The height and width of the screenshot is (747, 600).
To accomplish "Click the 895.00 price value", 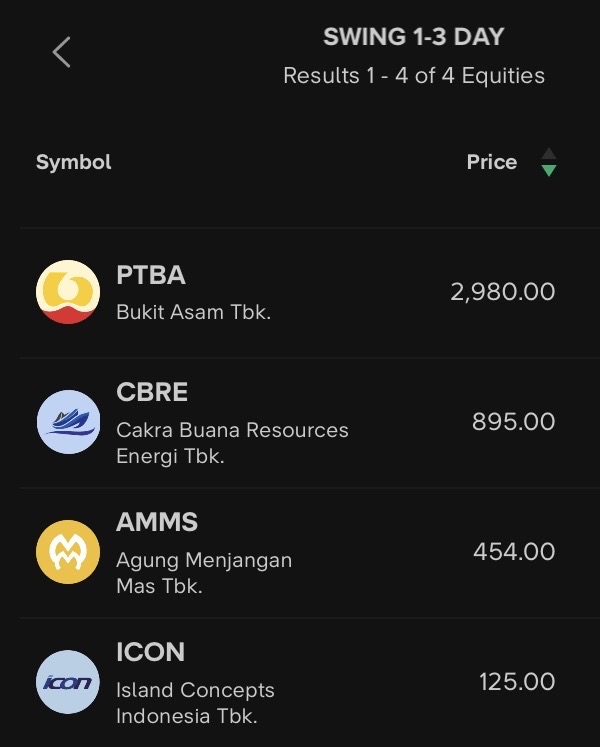I will pos(513,422).
